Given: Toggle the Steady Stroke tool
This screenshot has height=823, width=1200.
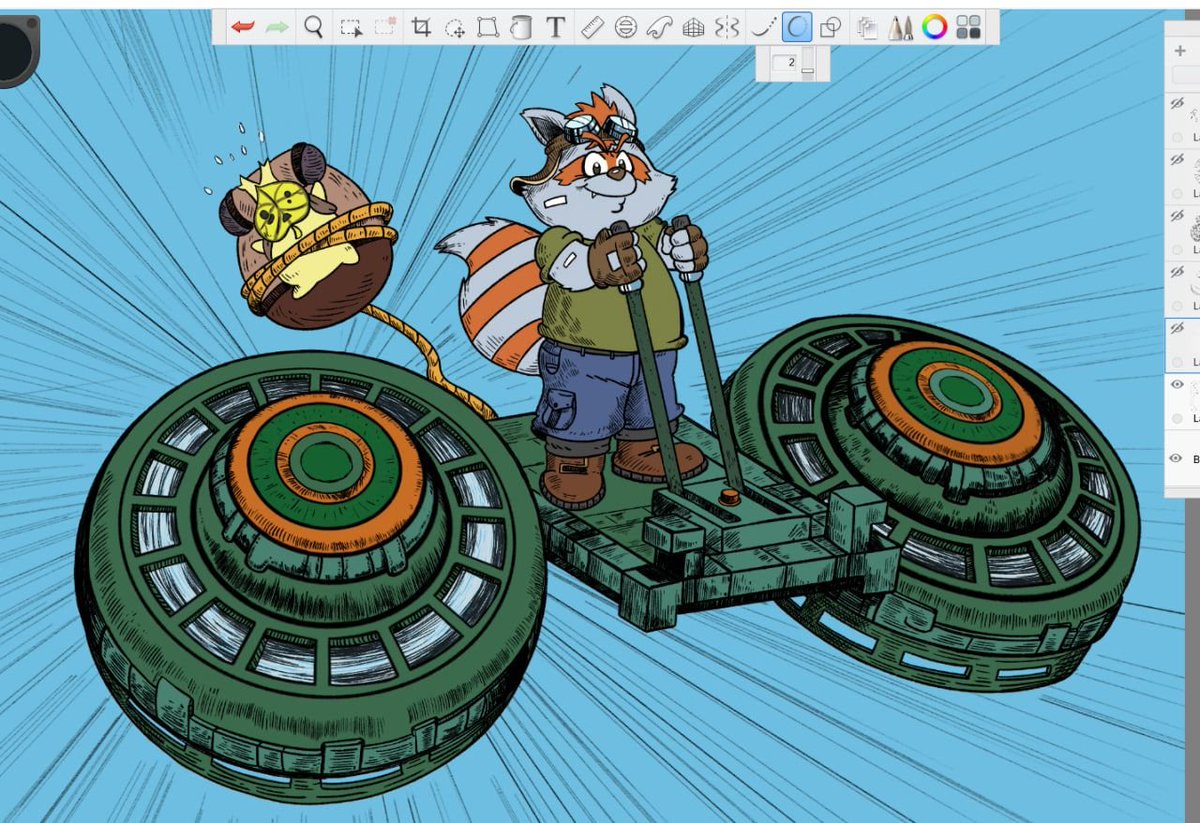Looking at the screenshot, I should [763, 27].
